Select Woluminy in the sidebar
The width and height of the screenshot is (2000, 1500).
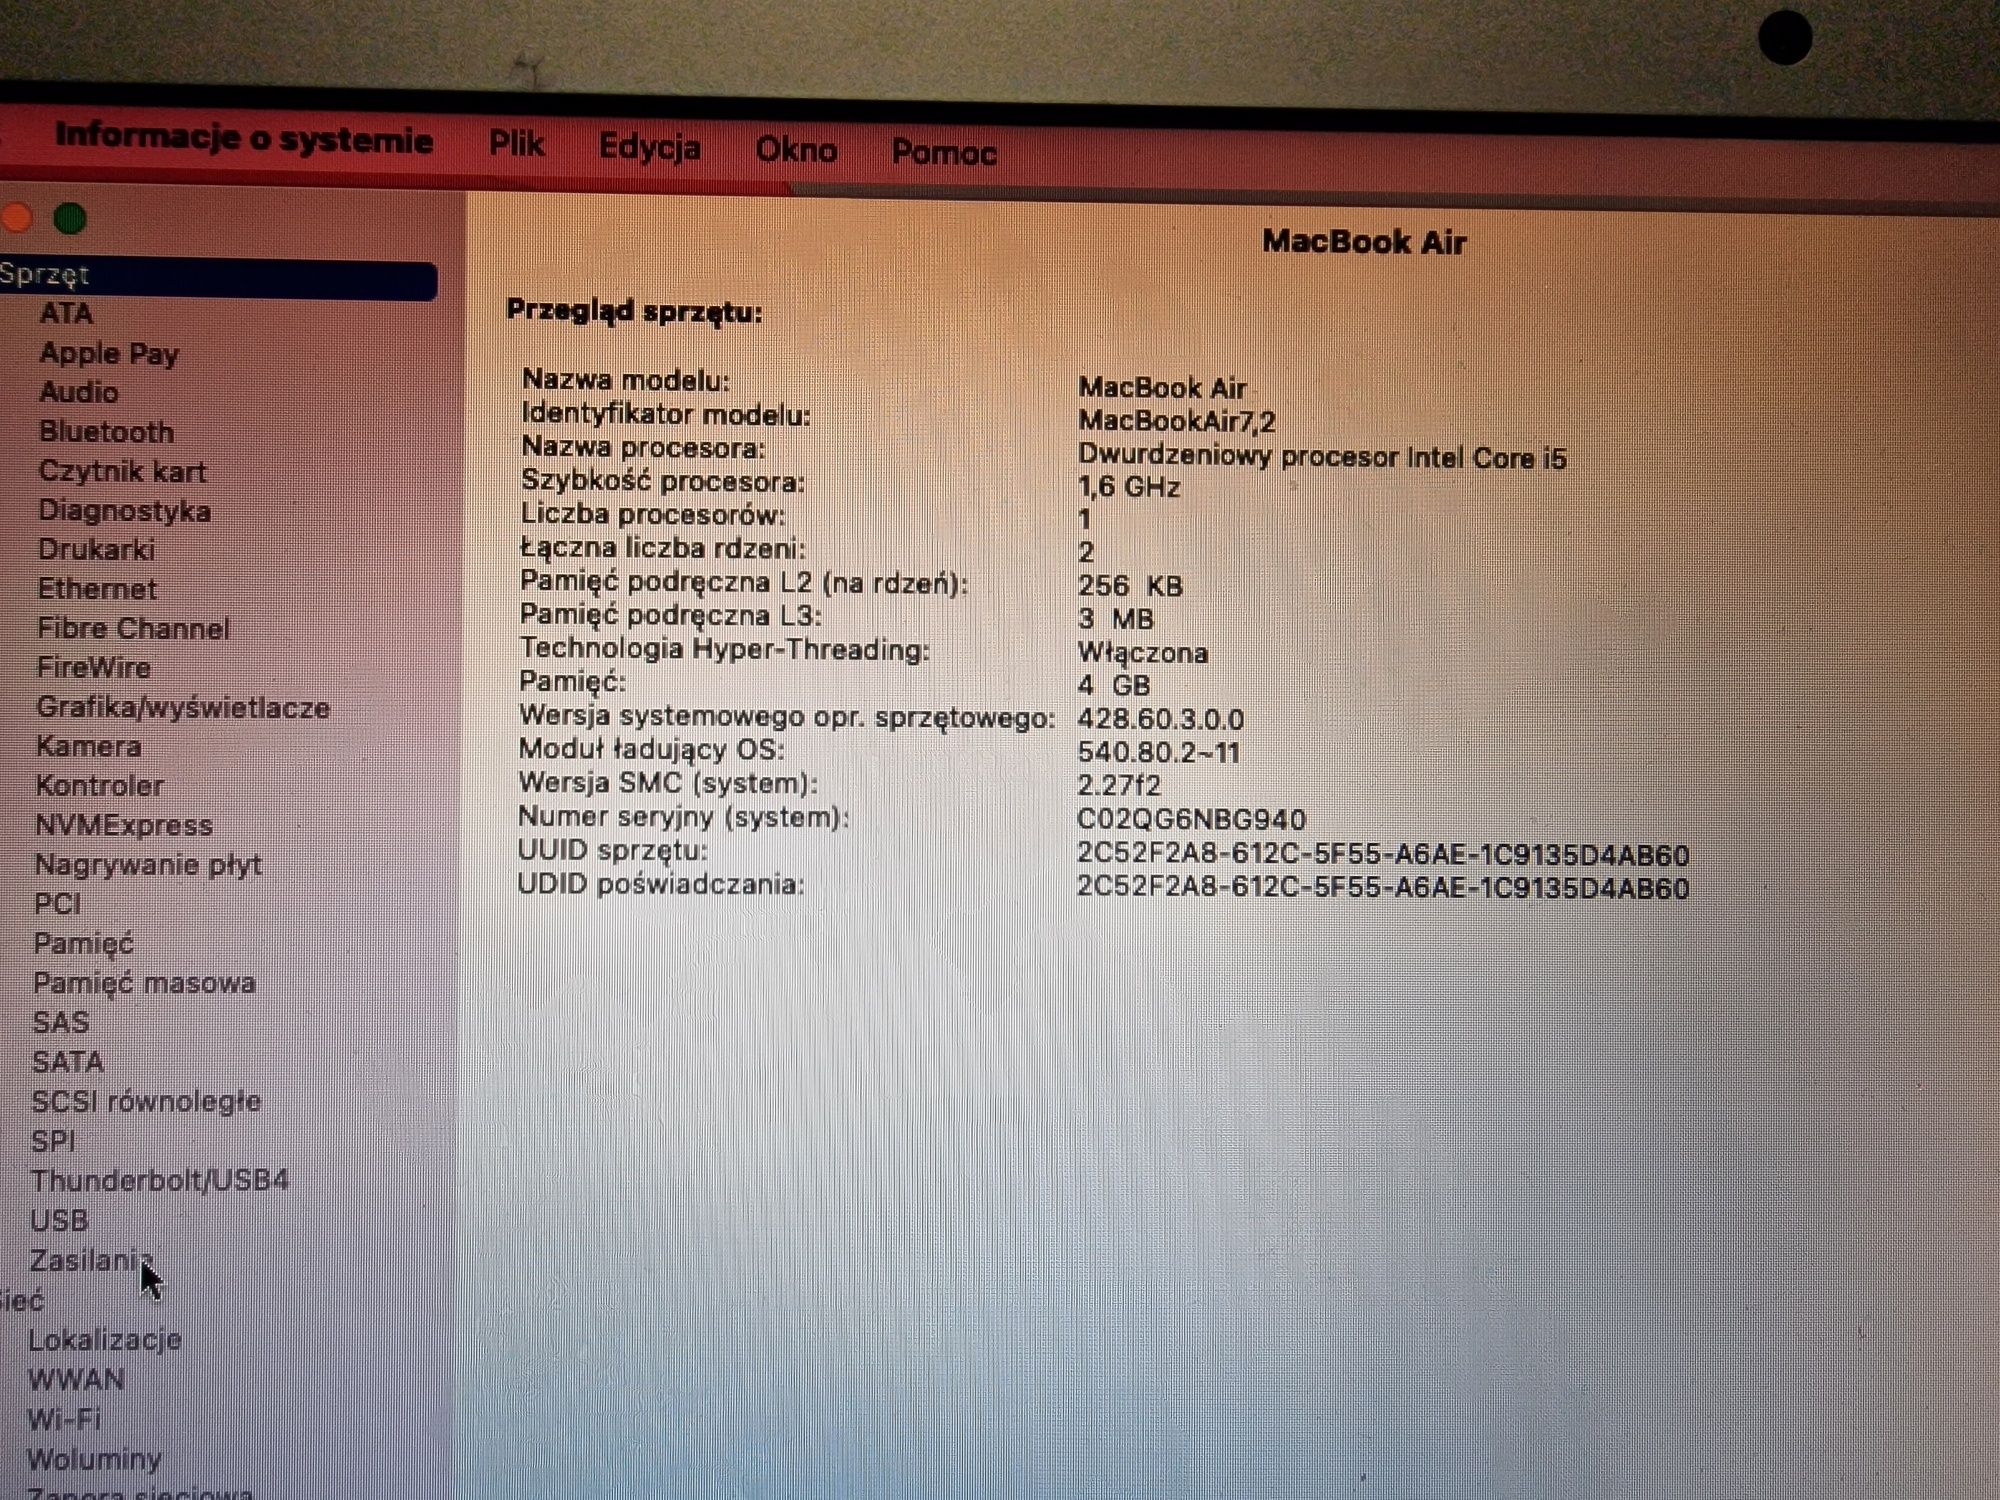tap(94, 1459)
